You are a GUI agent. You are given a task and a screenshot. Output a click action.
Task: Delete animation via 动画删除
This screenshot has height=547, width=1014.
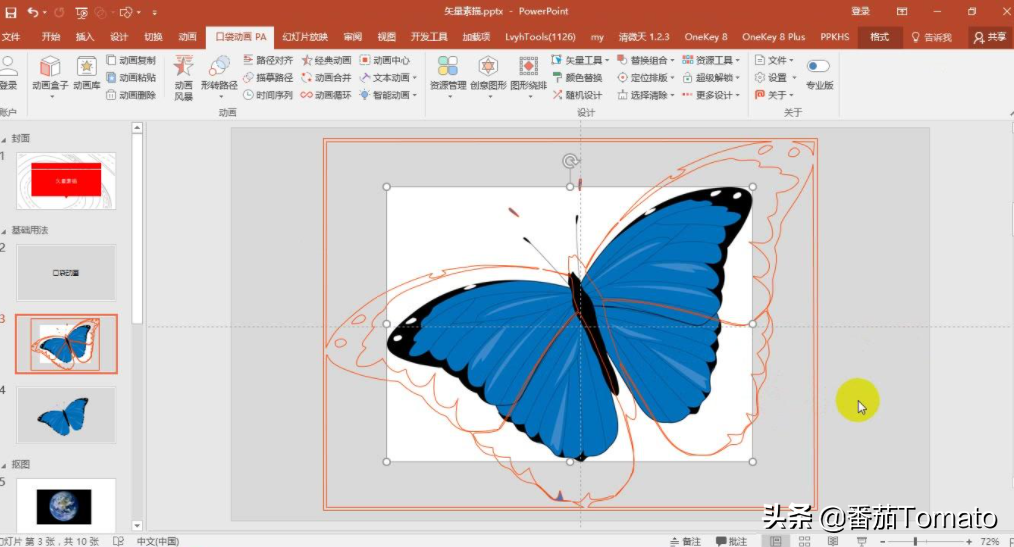point(131,95)
